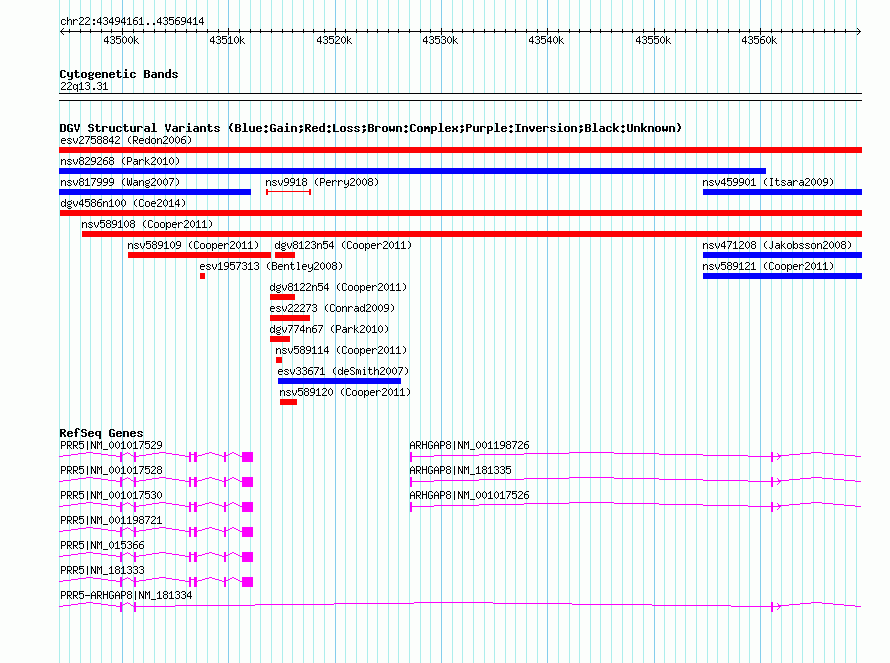Open the nsv817999 (Wang2007) variant label
The image size is (890, 663).
120,182
